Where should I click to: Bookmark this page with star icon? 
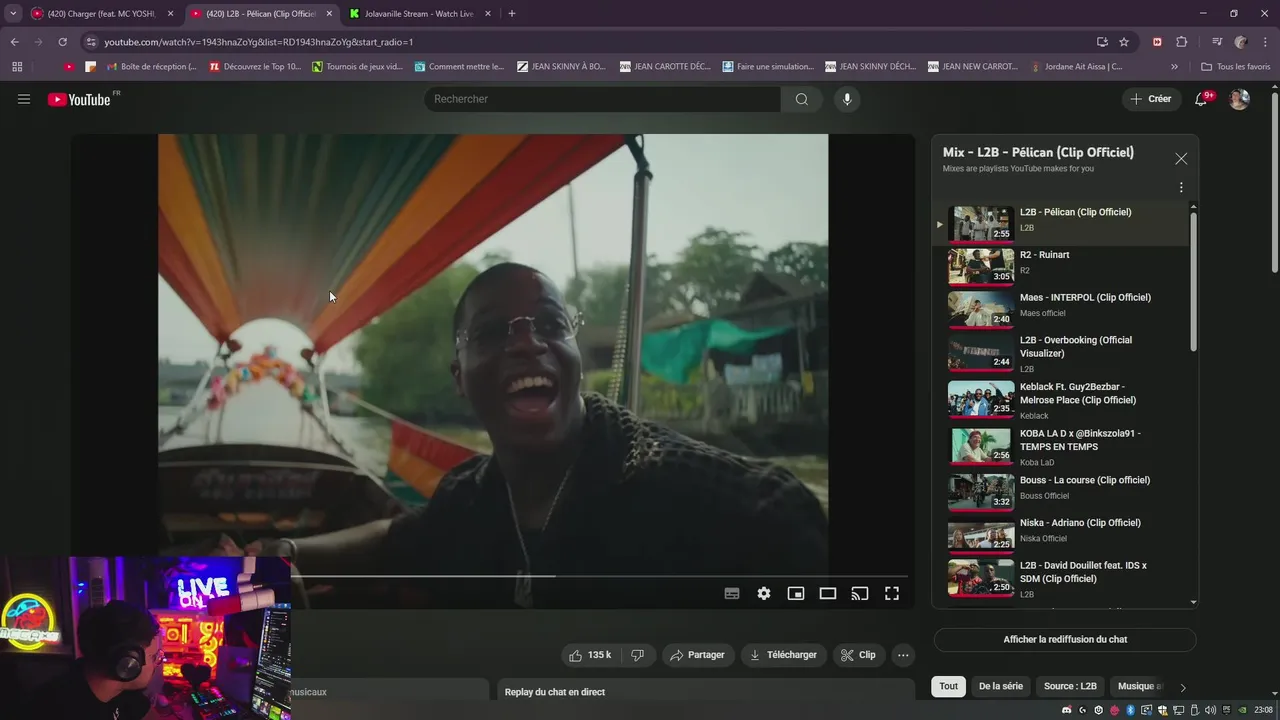click(1124, 42)
